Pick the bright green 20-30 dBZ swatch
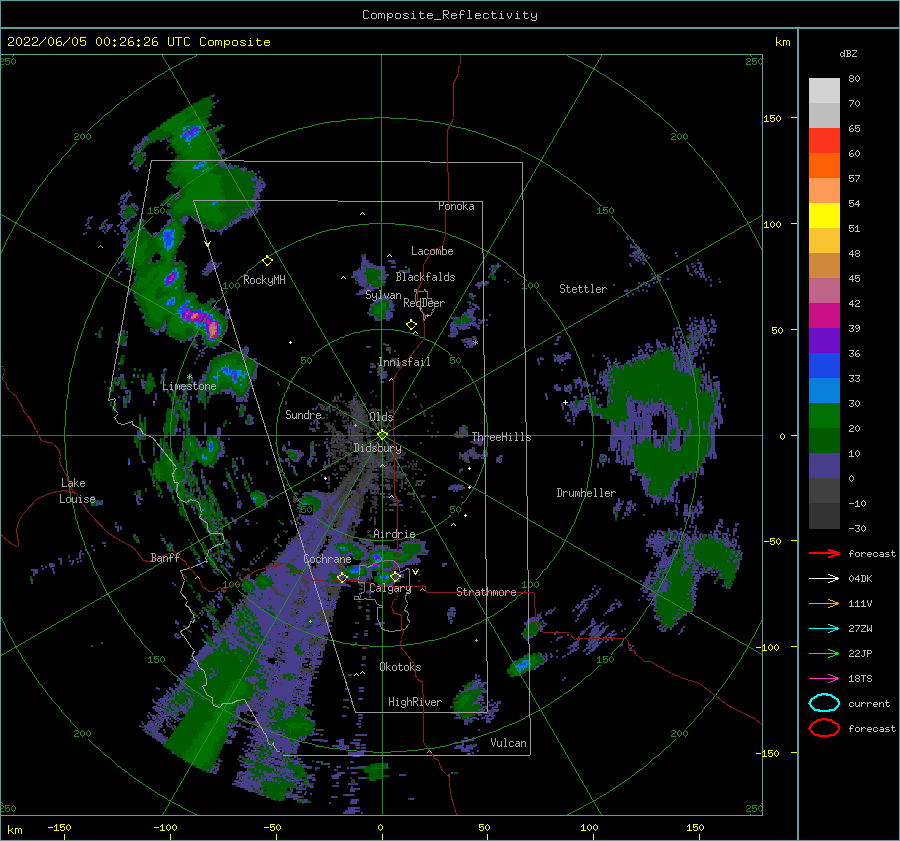This screenshot has height=841, width=900. (824, 416)
